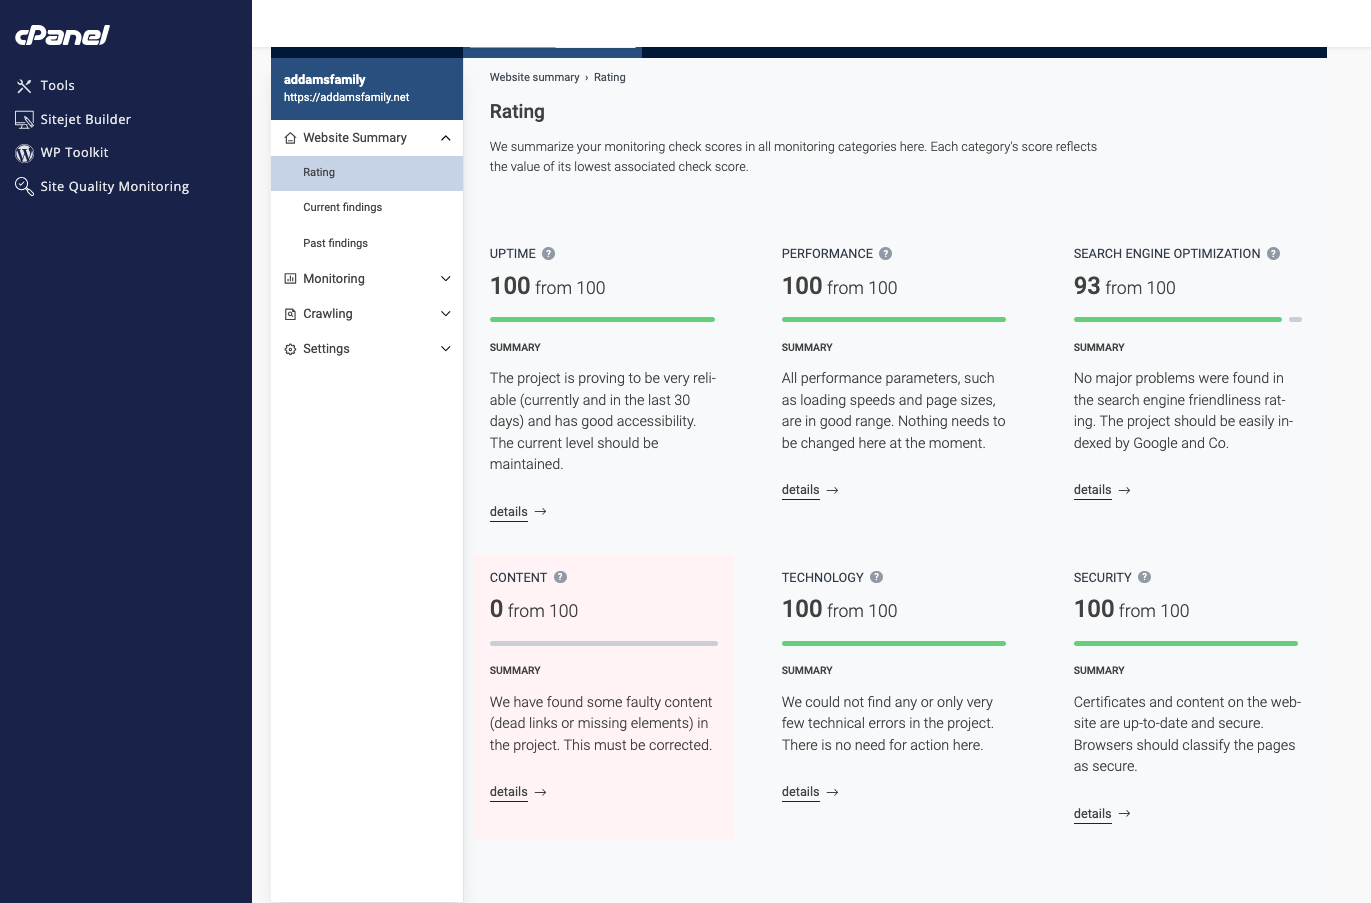The image size is (1371, 903).
Task: Expand the Crawling menu section
Action: [x=445, y=314]
